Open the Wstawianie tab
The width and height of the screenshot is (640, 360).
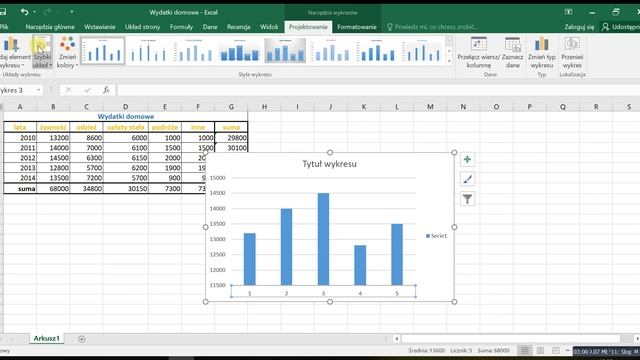point(100,27)
